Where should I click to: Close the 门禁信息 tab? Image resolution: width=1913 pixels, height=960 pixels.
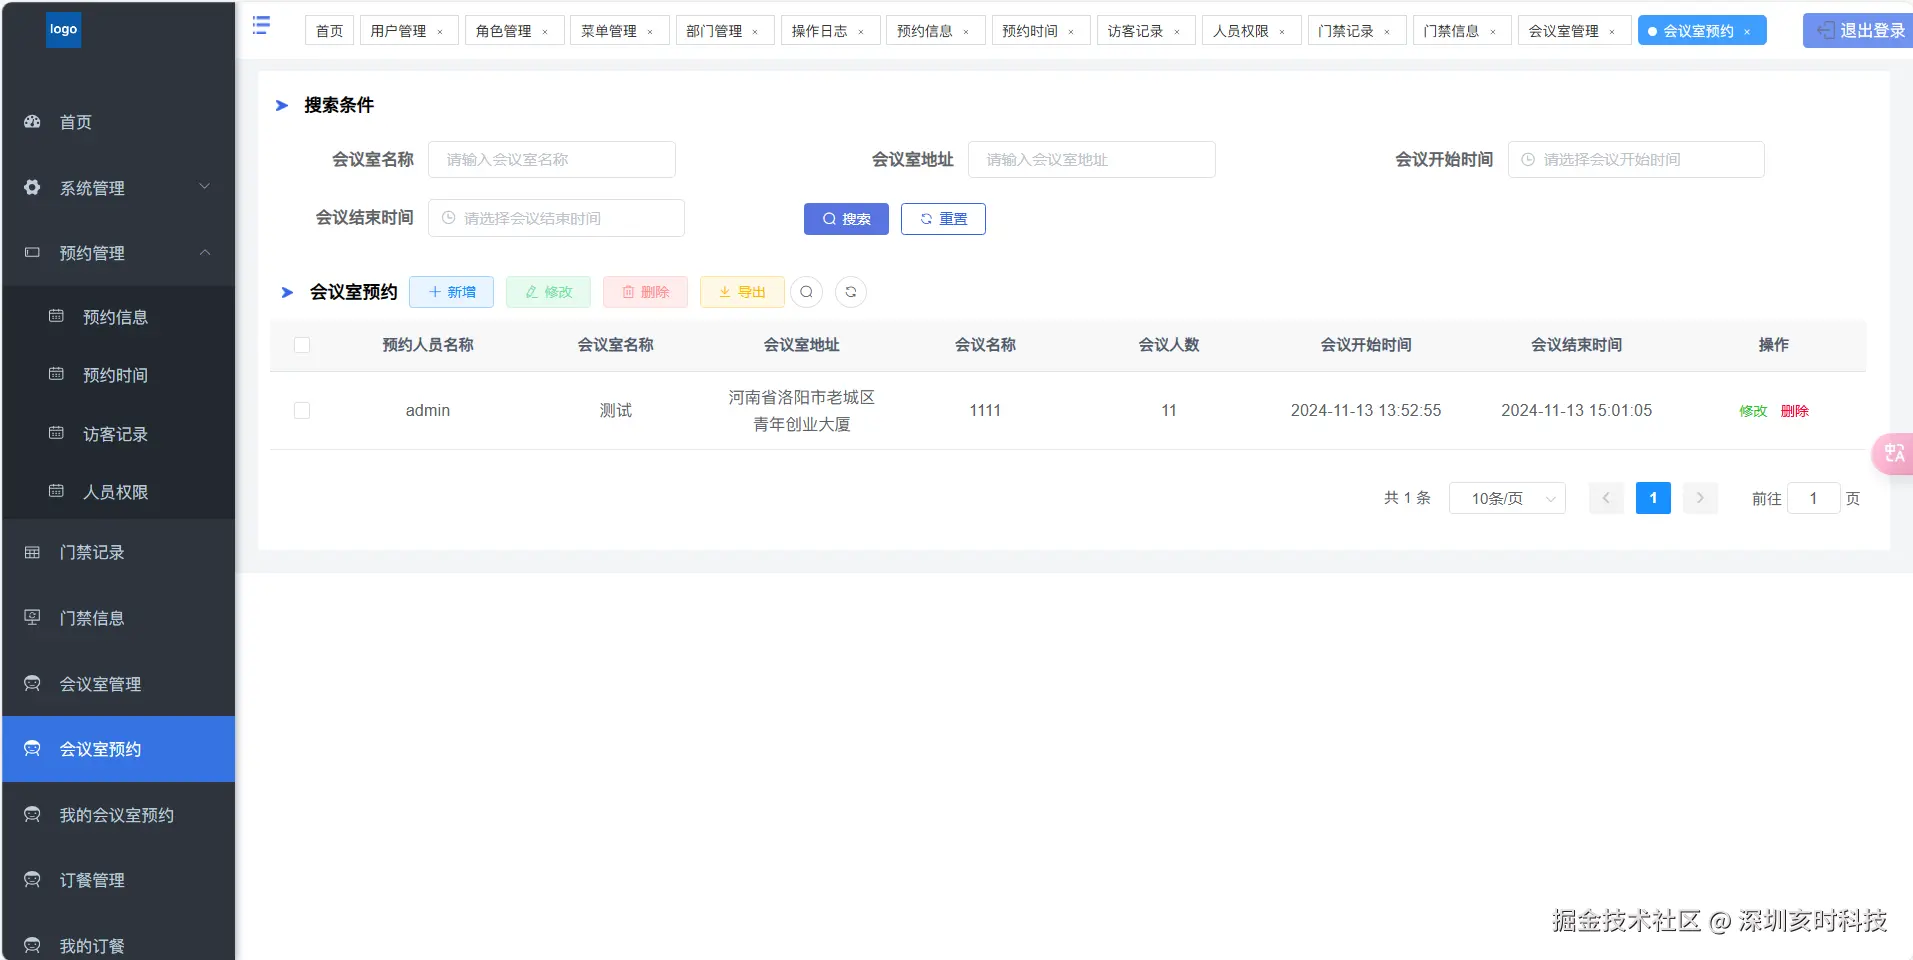coord(1493,32)
